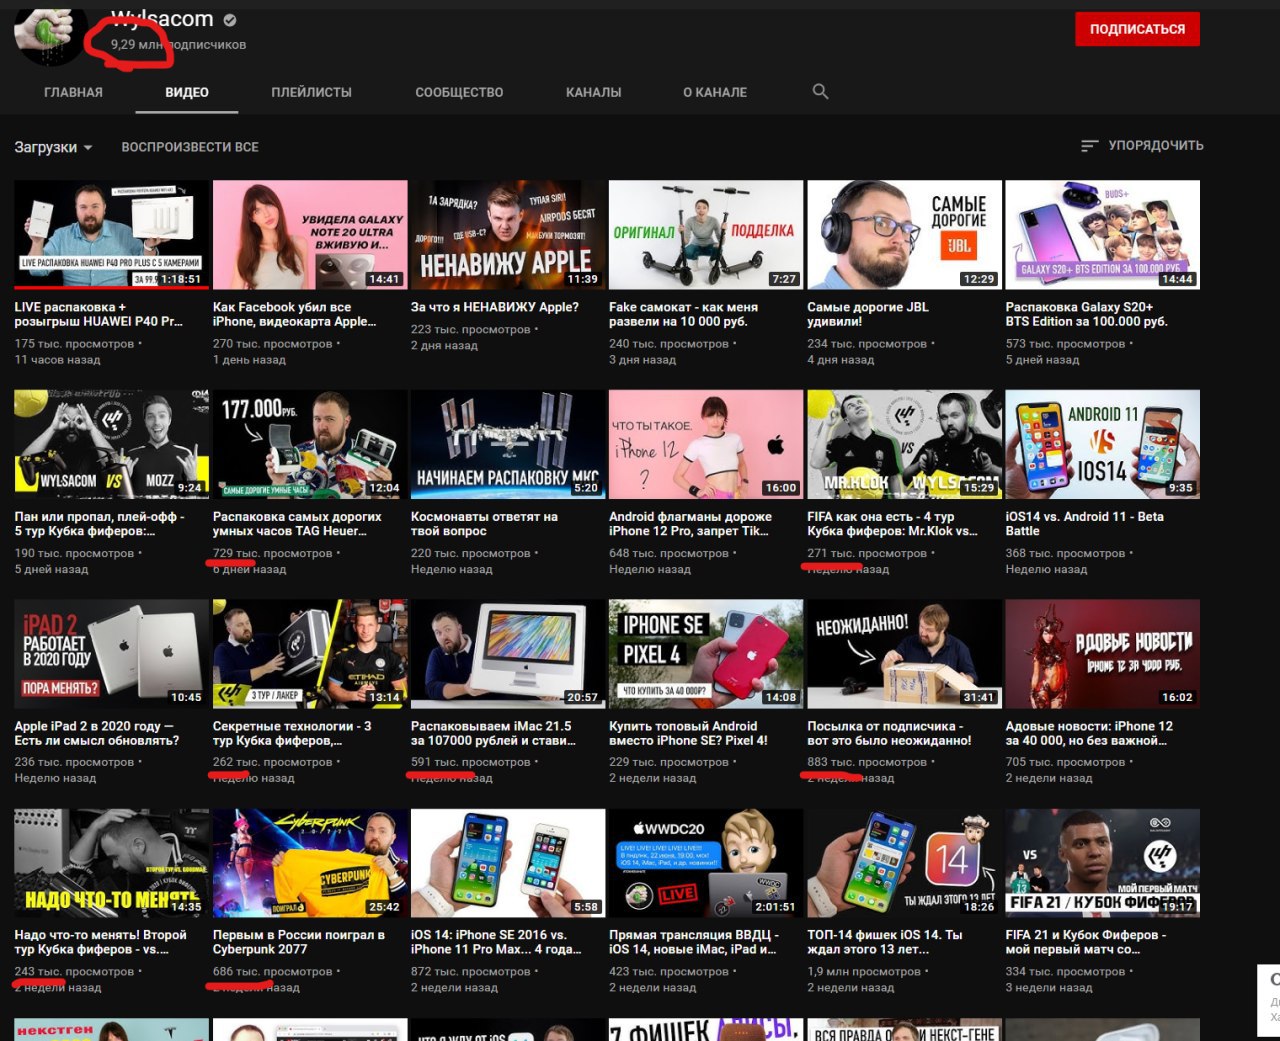Open the Galaxy Note 20 Ultra thumbnail
This screenshot has width=1280, height=1041.
(x=310, y=235)
